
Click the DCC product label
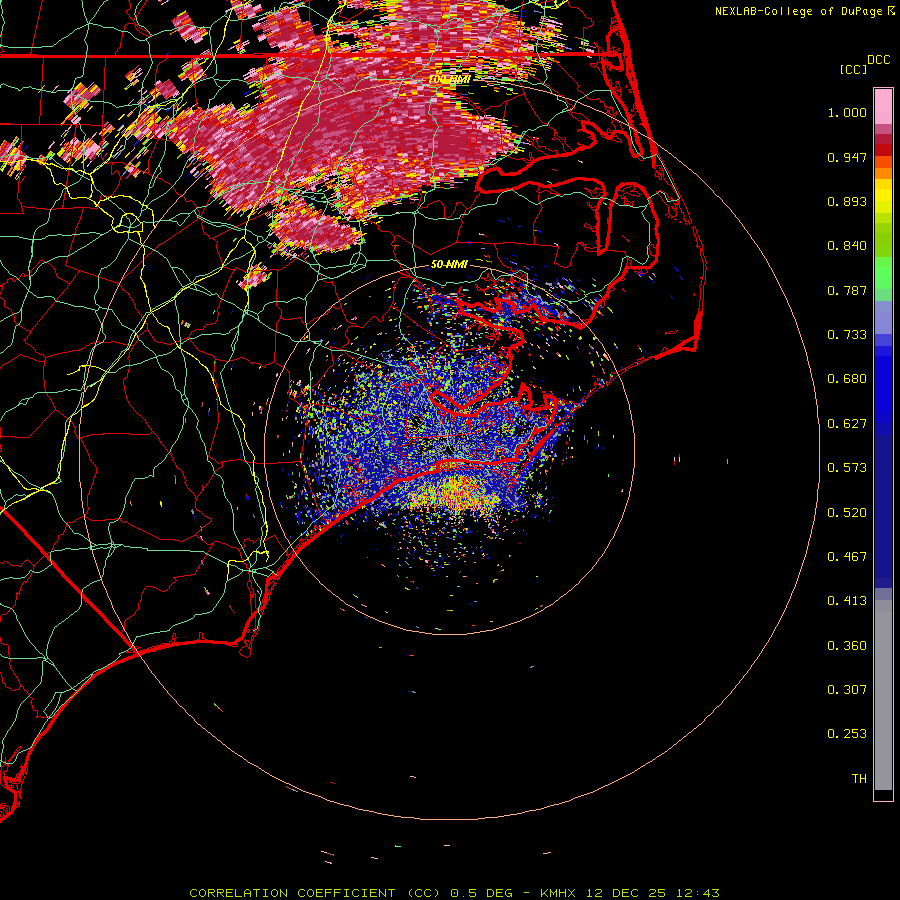click(x=878, y=60)
